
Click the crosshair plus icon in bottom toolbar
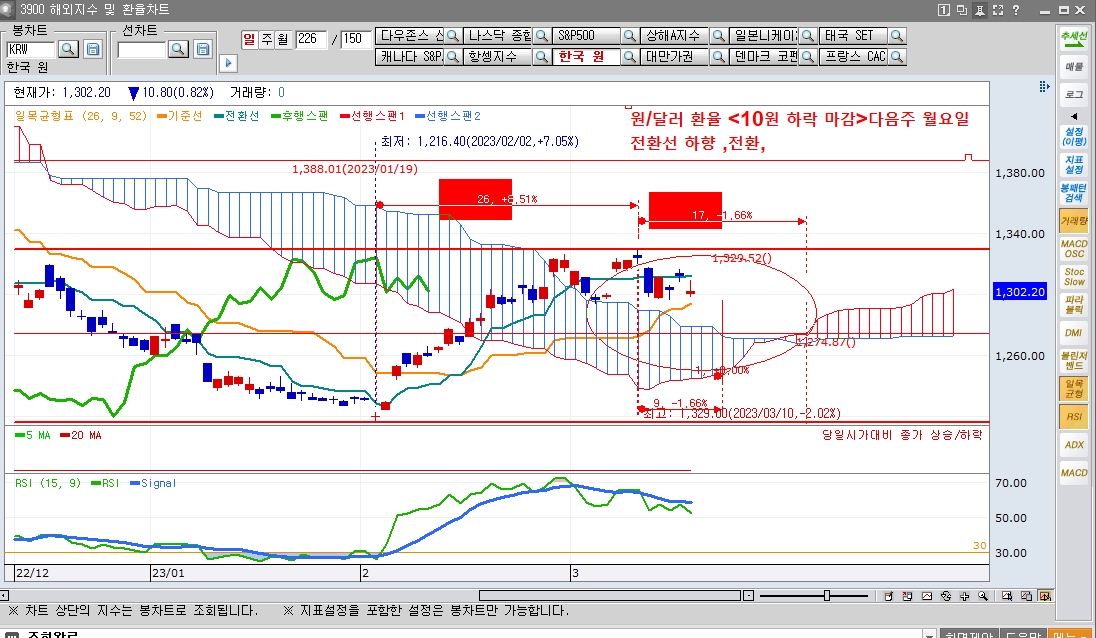tap(965, 596)
